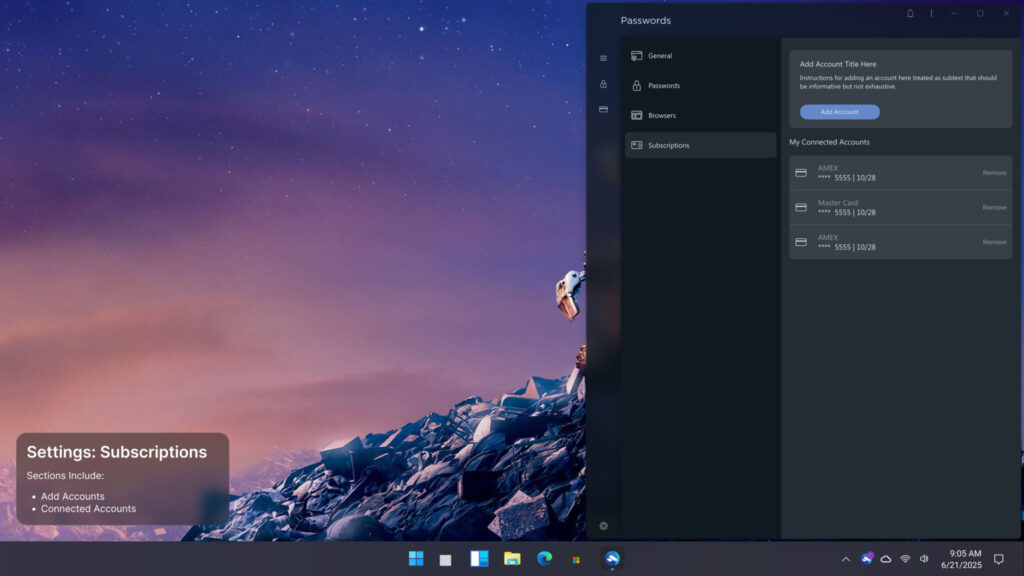The image size is (1024, 576).
Task: Select the credit card icon in the left rail
Action: click(x=604, y=109)
